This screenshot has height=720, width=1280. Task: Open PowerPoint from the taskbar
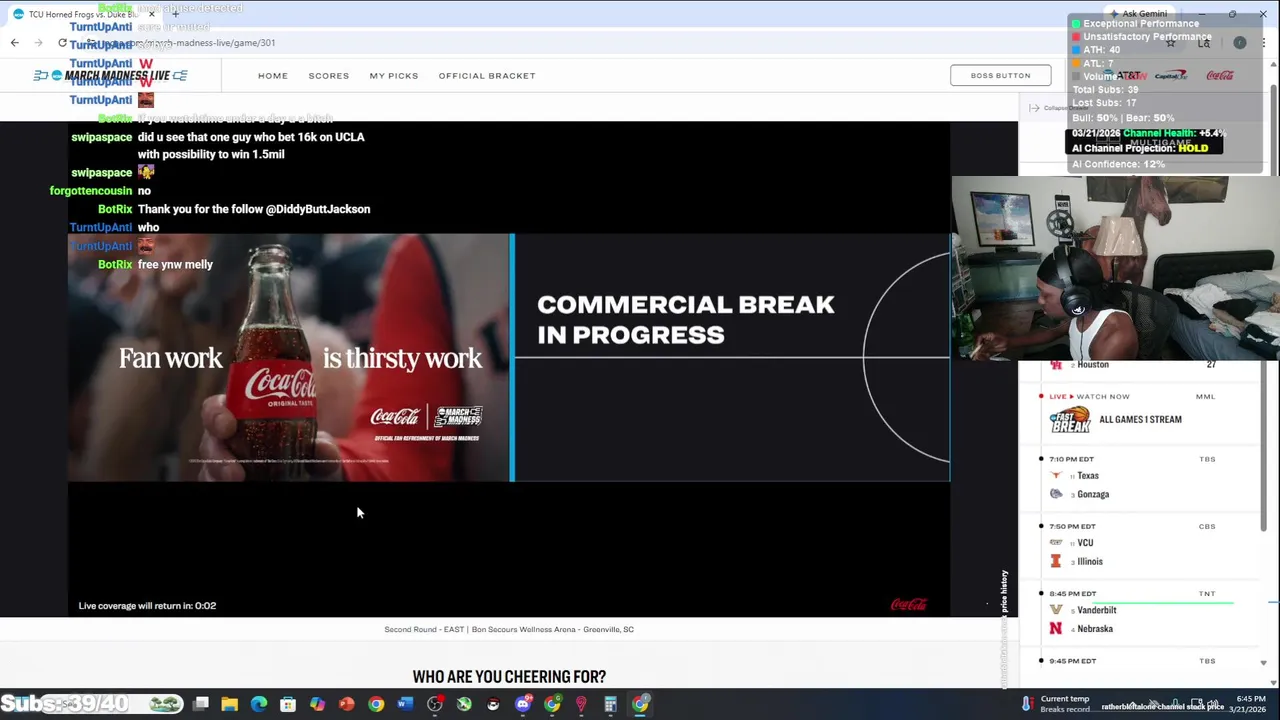click(x=347, y=704)
